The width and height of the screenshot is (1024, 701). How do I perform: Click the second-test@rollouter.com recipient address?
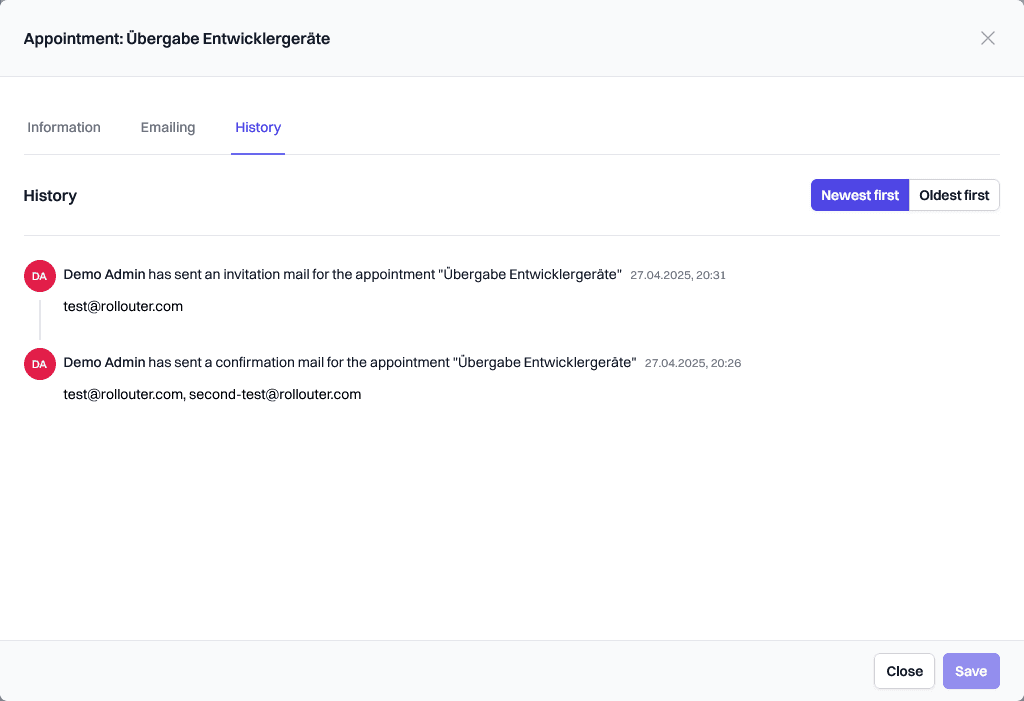(275, 395)
